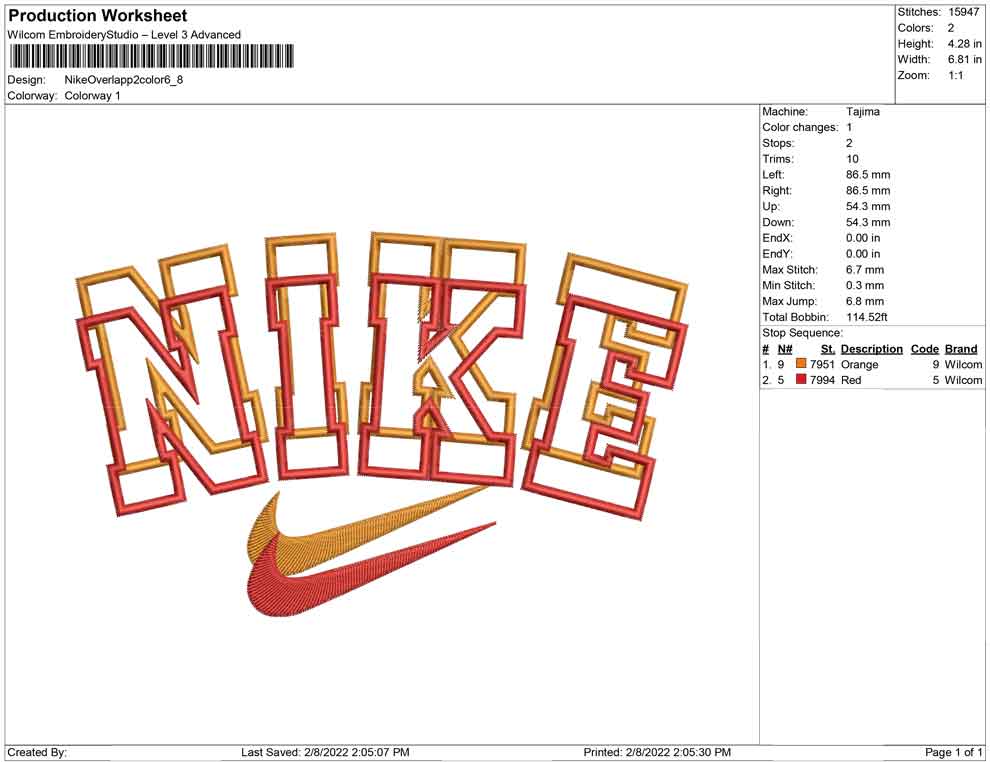Click the Production Worksheet title
990x762 pixels.
[98, 16]
